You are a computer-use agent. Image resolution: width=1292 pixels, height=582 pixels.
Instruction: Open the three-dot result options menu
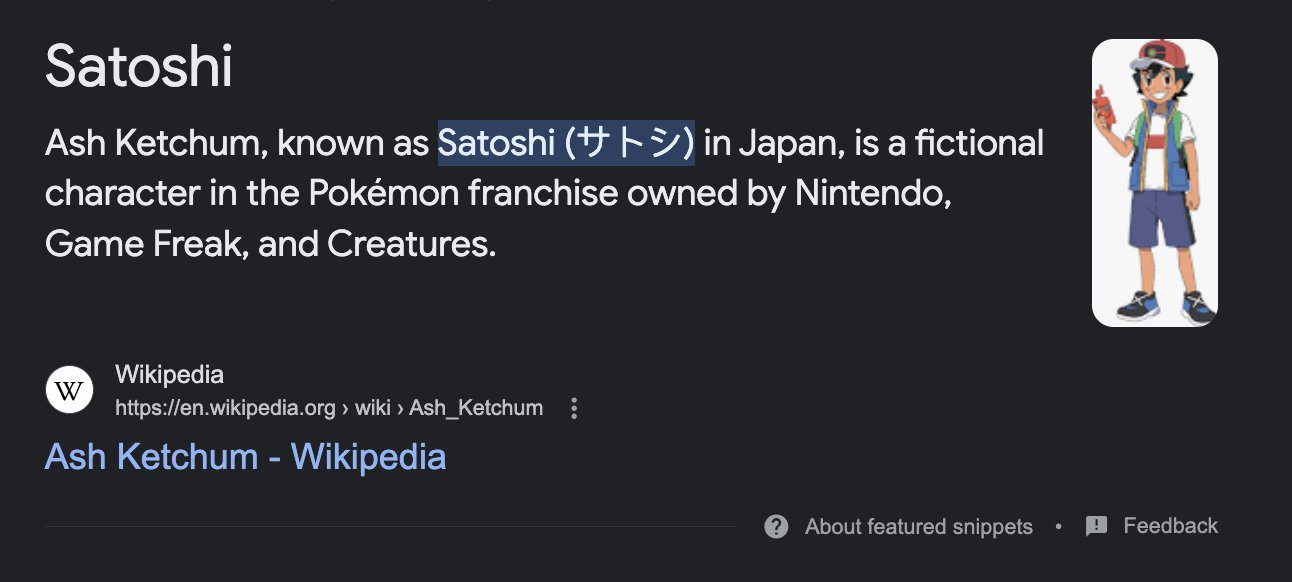(574, 408)
